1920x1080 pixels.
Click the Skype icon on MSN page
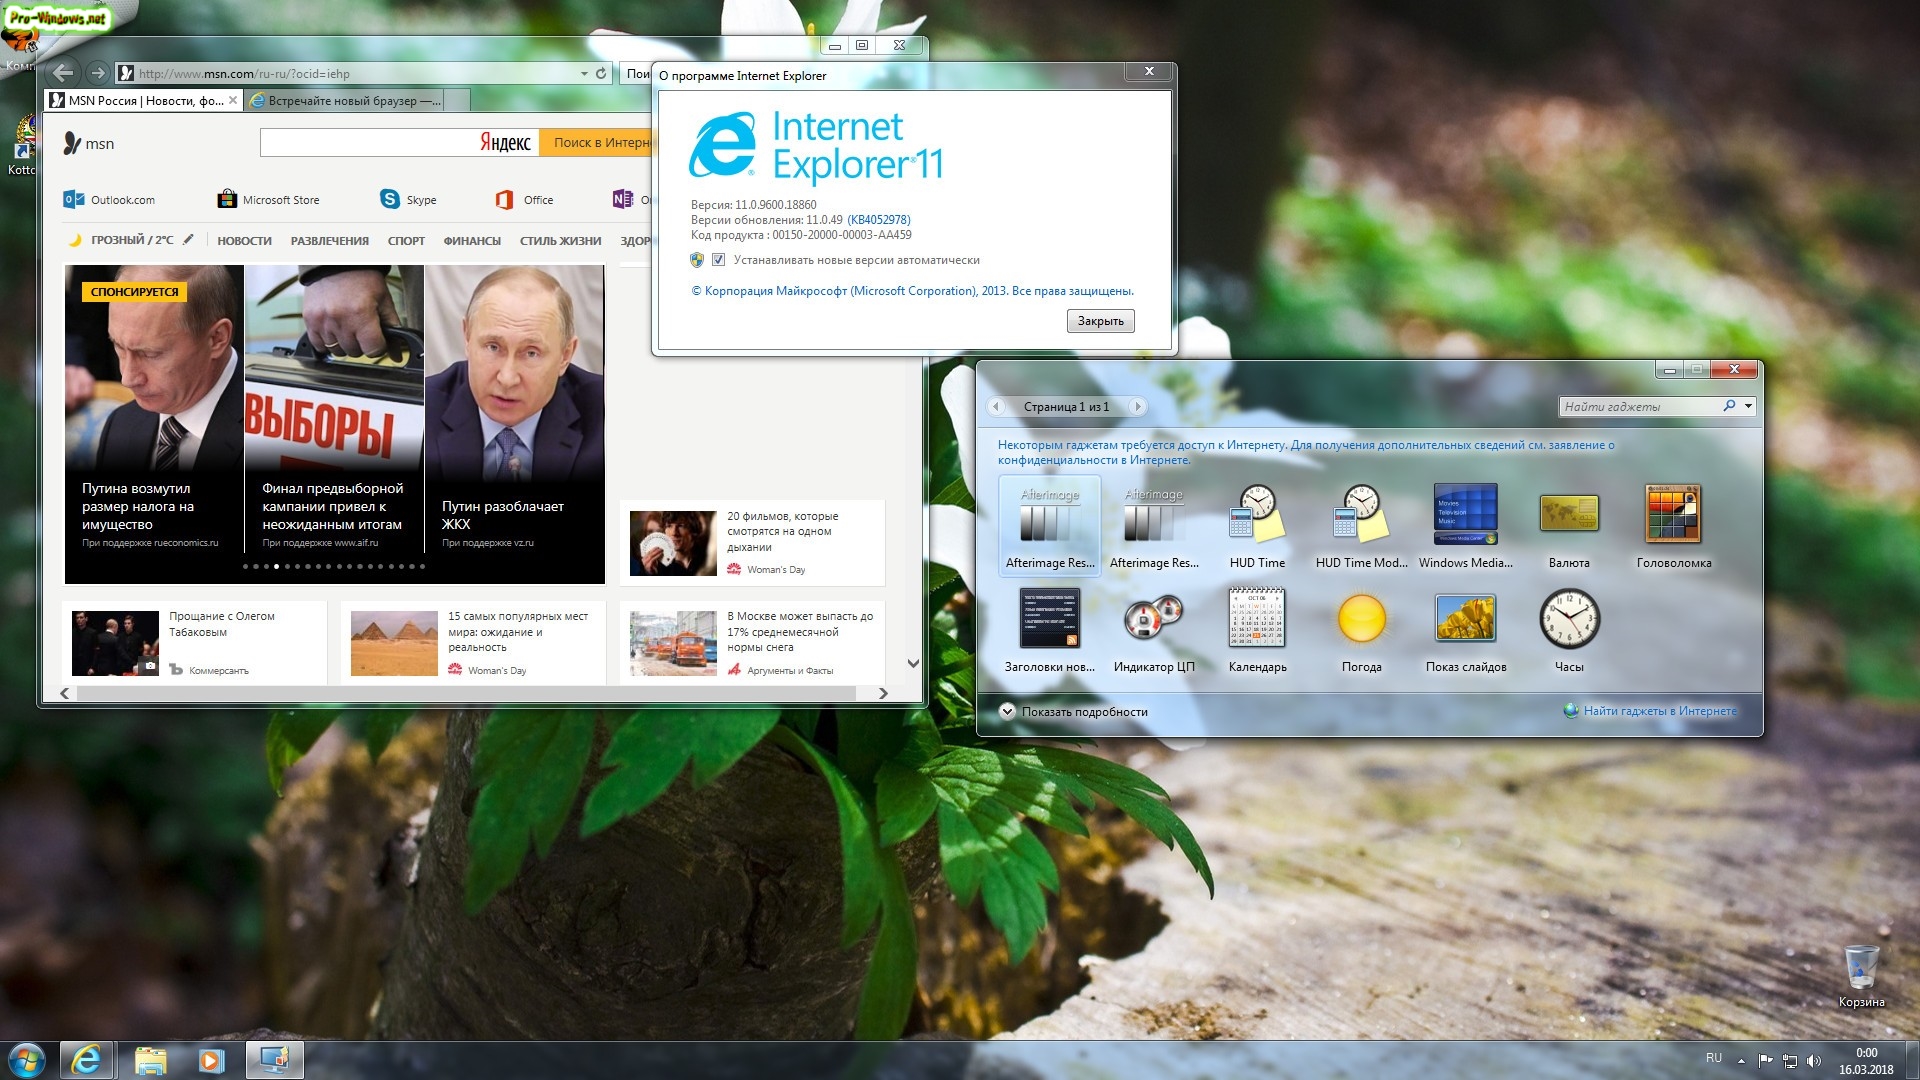click(390, 200)
